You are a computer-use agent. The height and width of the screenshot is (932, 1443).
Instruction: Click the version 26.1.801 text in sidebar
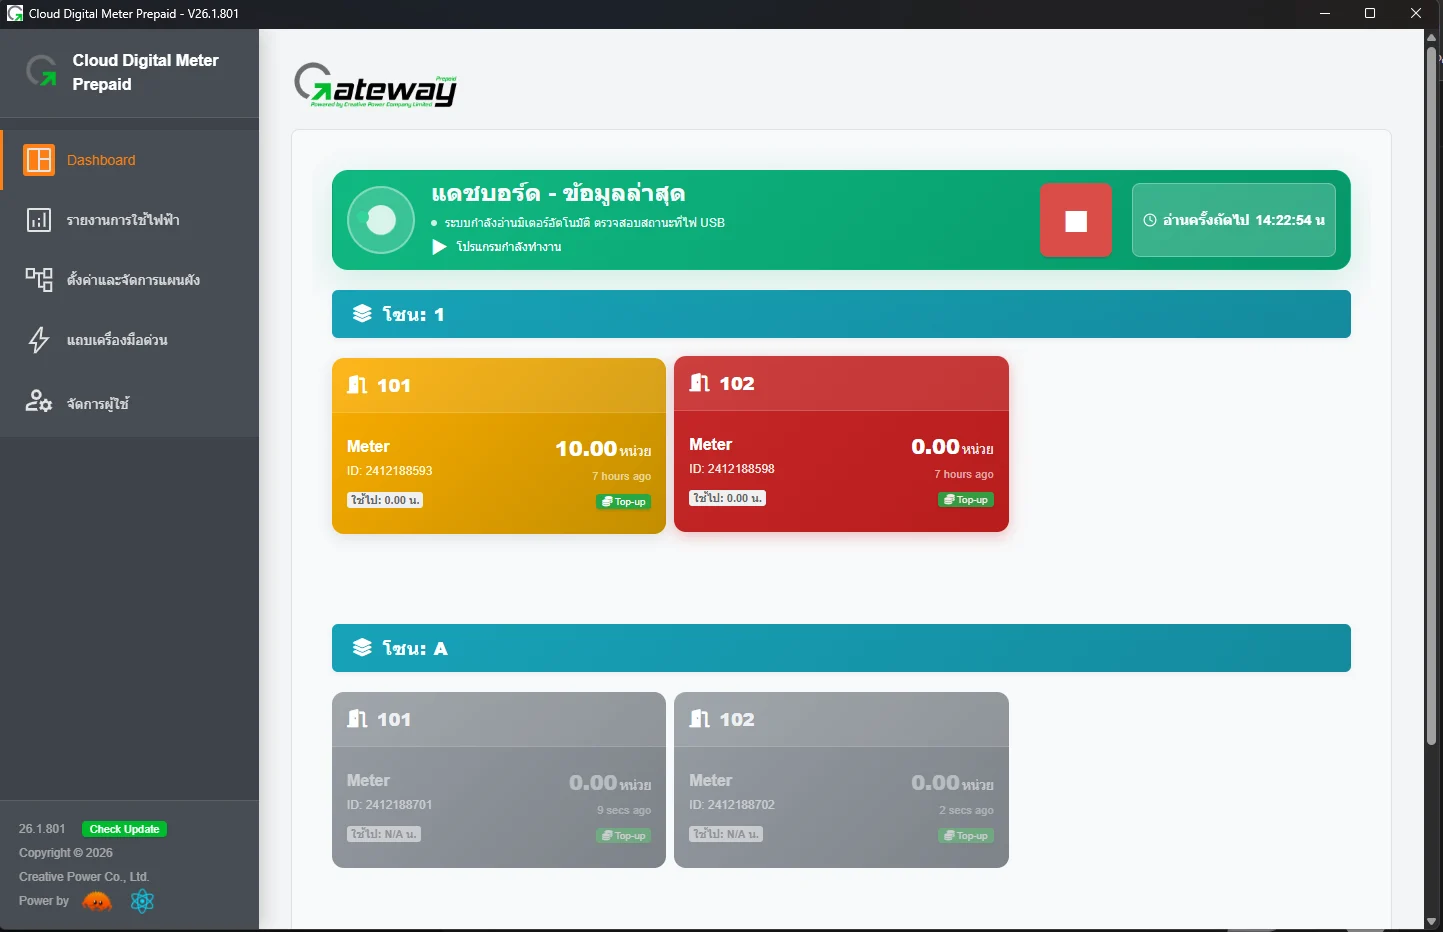42,829
